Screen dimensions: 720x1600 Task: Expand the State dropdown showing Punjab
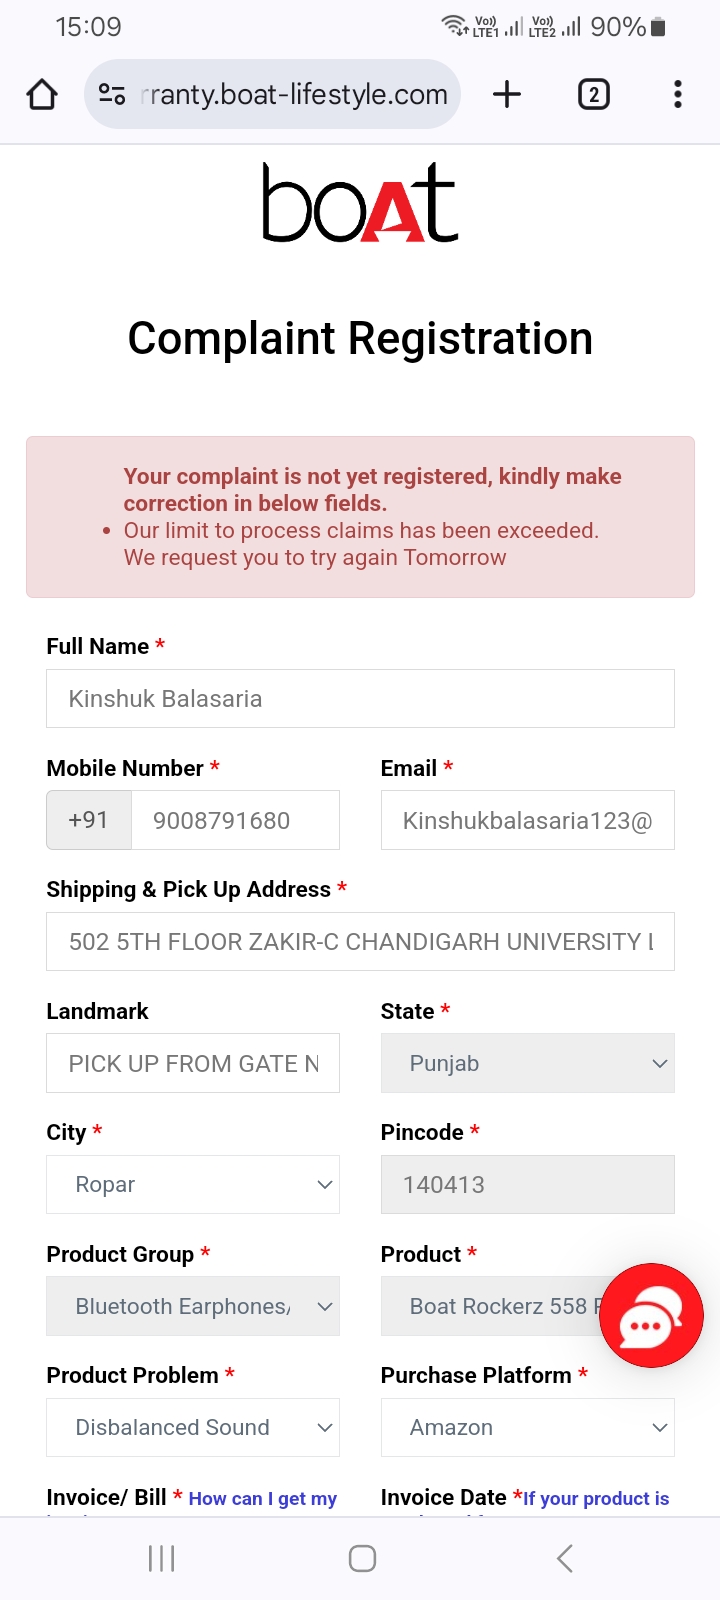click(x=527, y=1063)
